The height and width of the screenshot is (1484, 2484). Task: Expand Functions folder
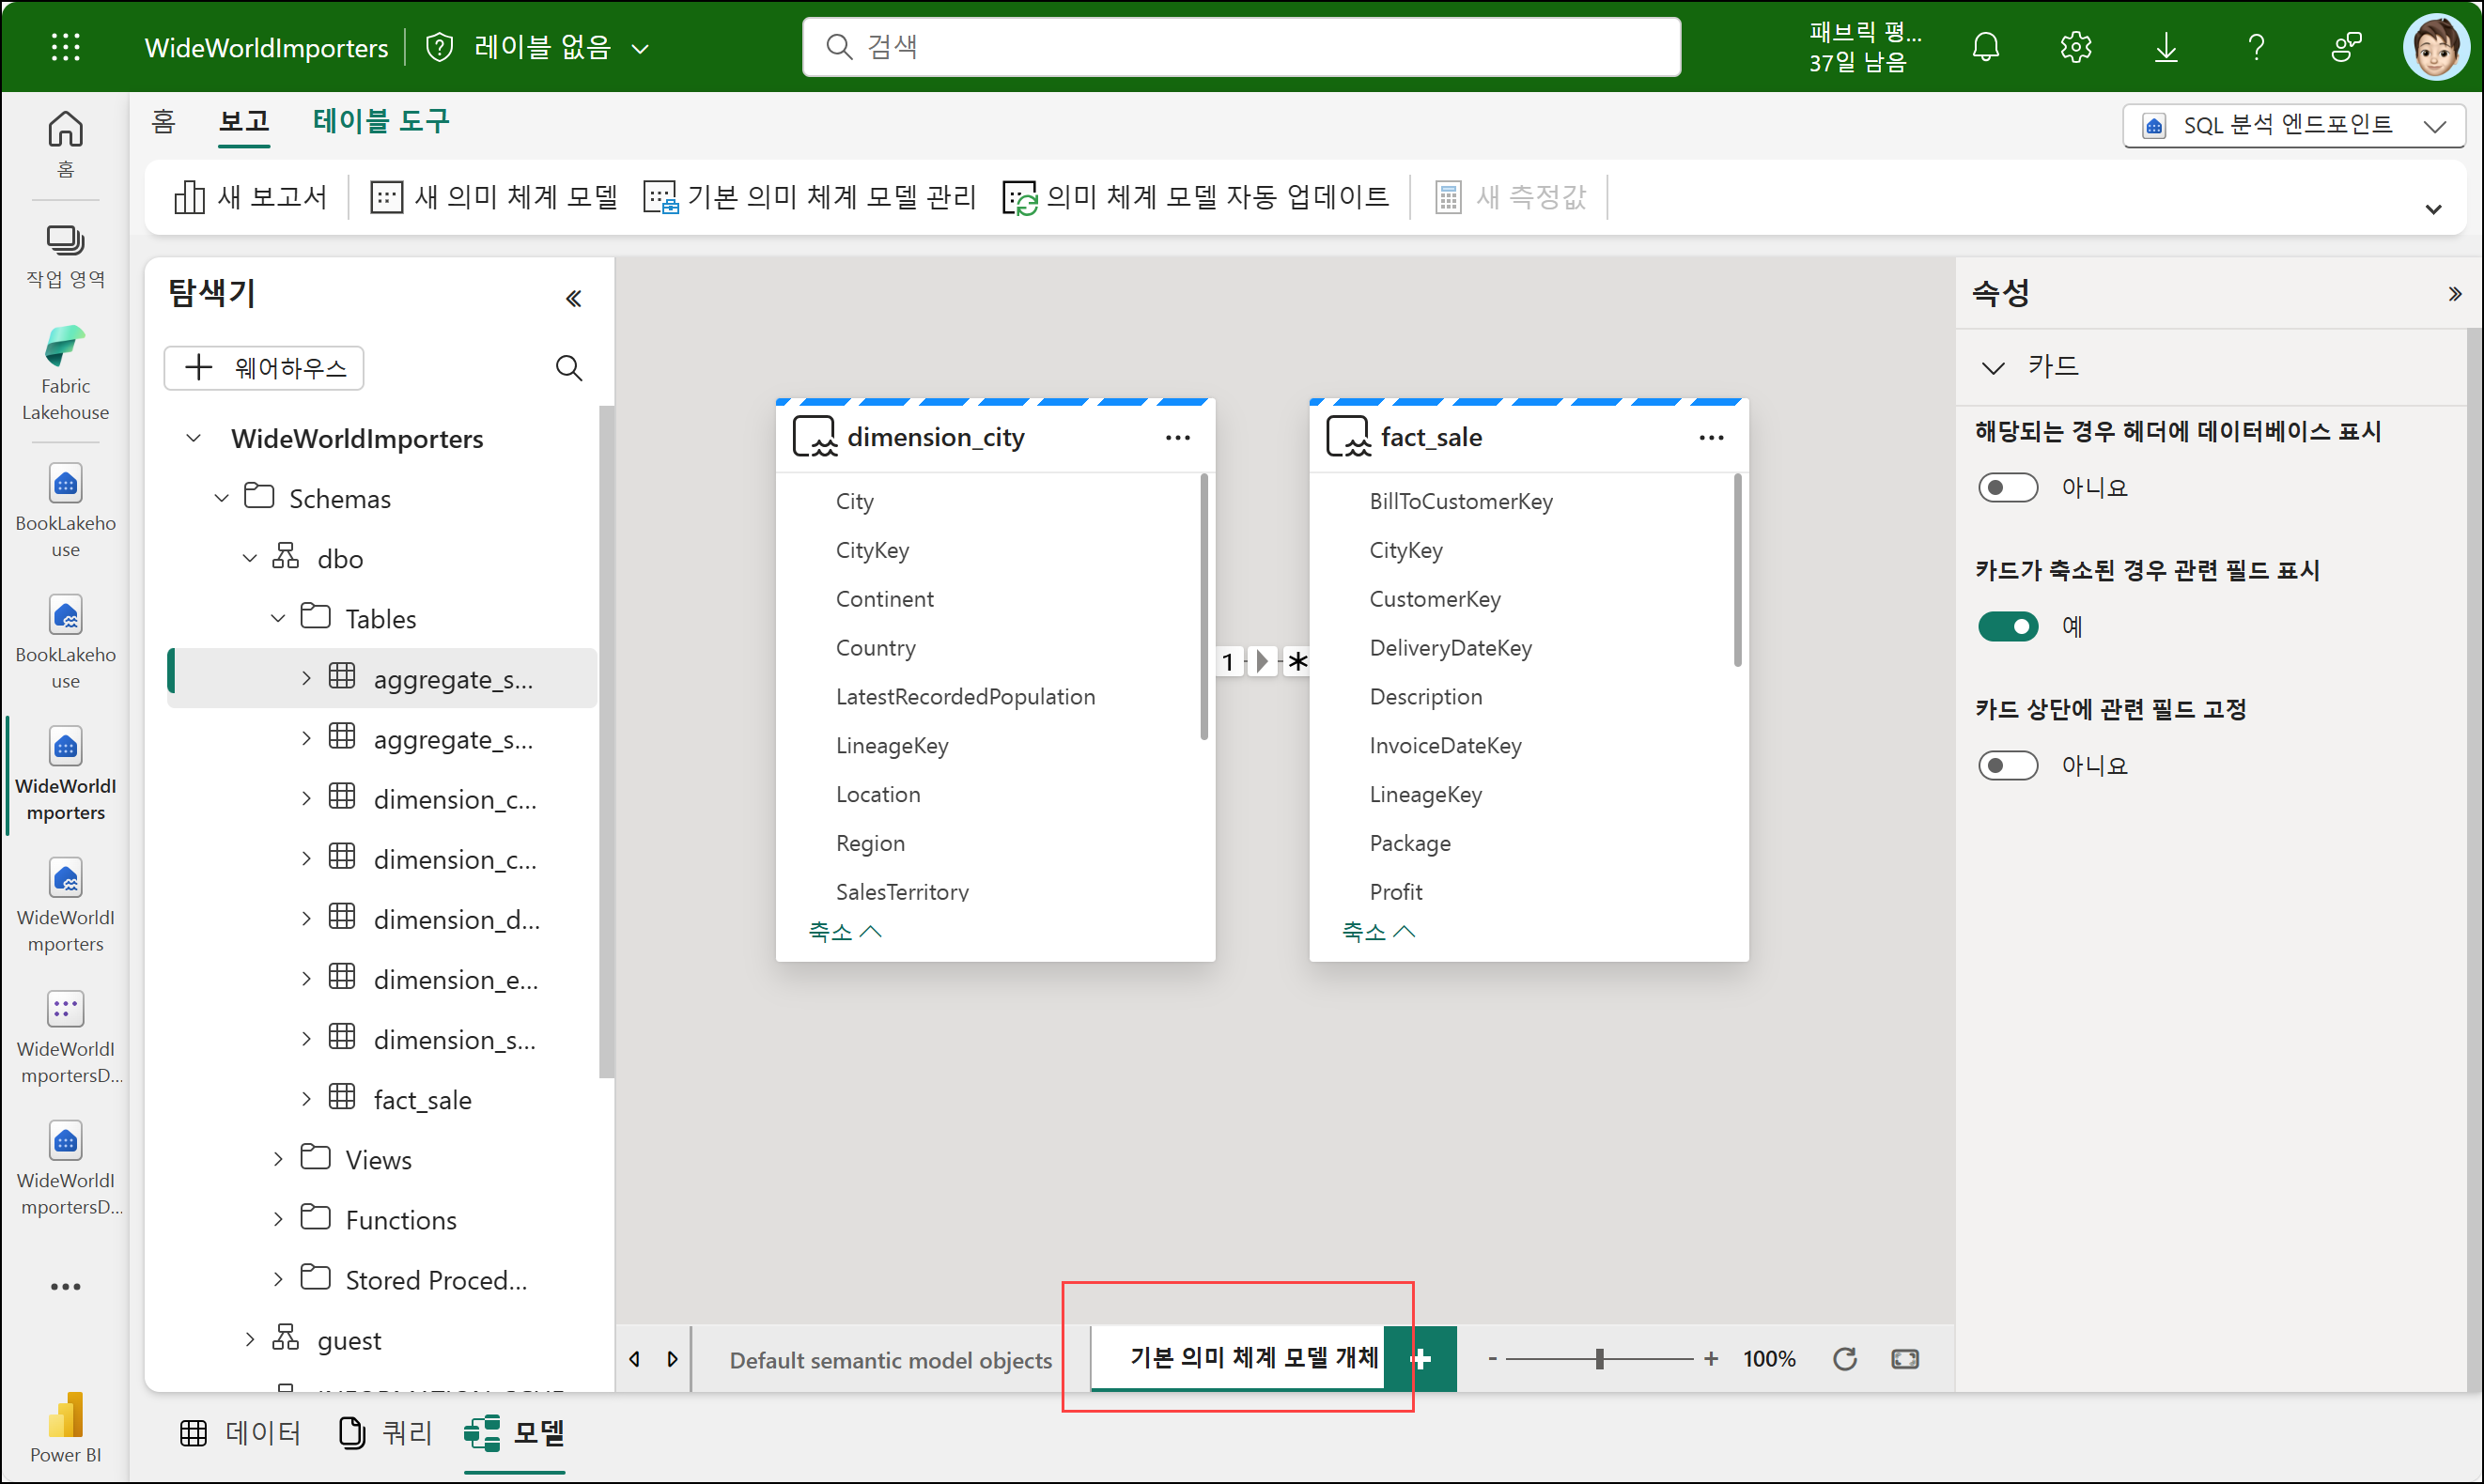(278, 1219)
